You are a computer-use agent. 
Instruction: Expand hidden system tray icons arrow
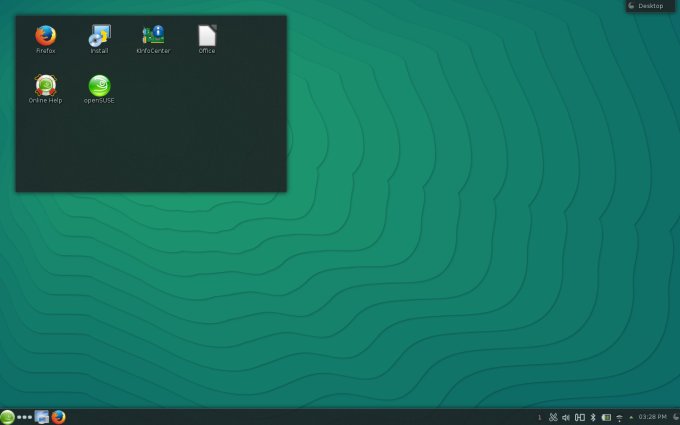631,417
